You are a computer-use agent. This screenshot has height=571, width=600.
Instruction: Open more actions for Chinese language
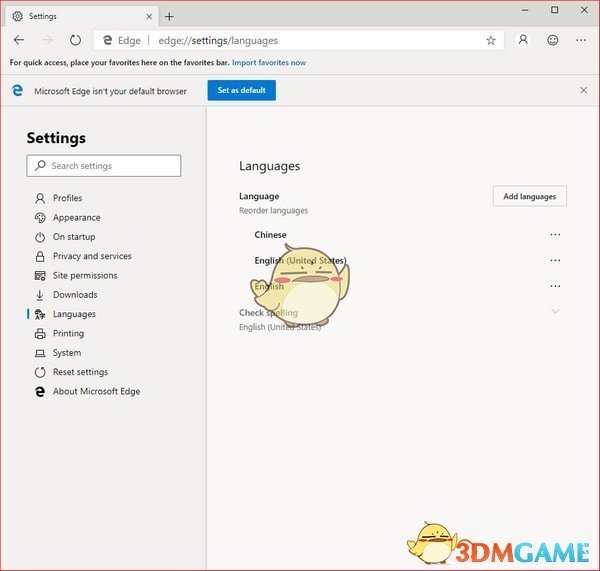coord(555,235)
